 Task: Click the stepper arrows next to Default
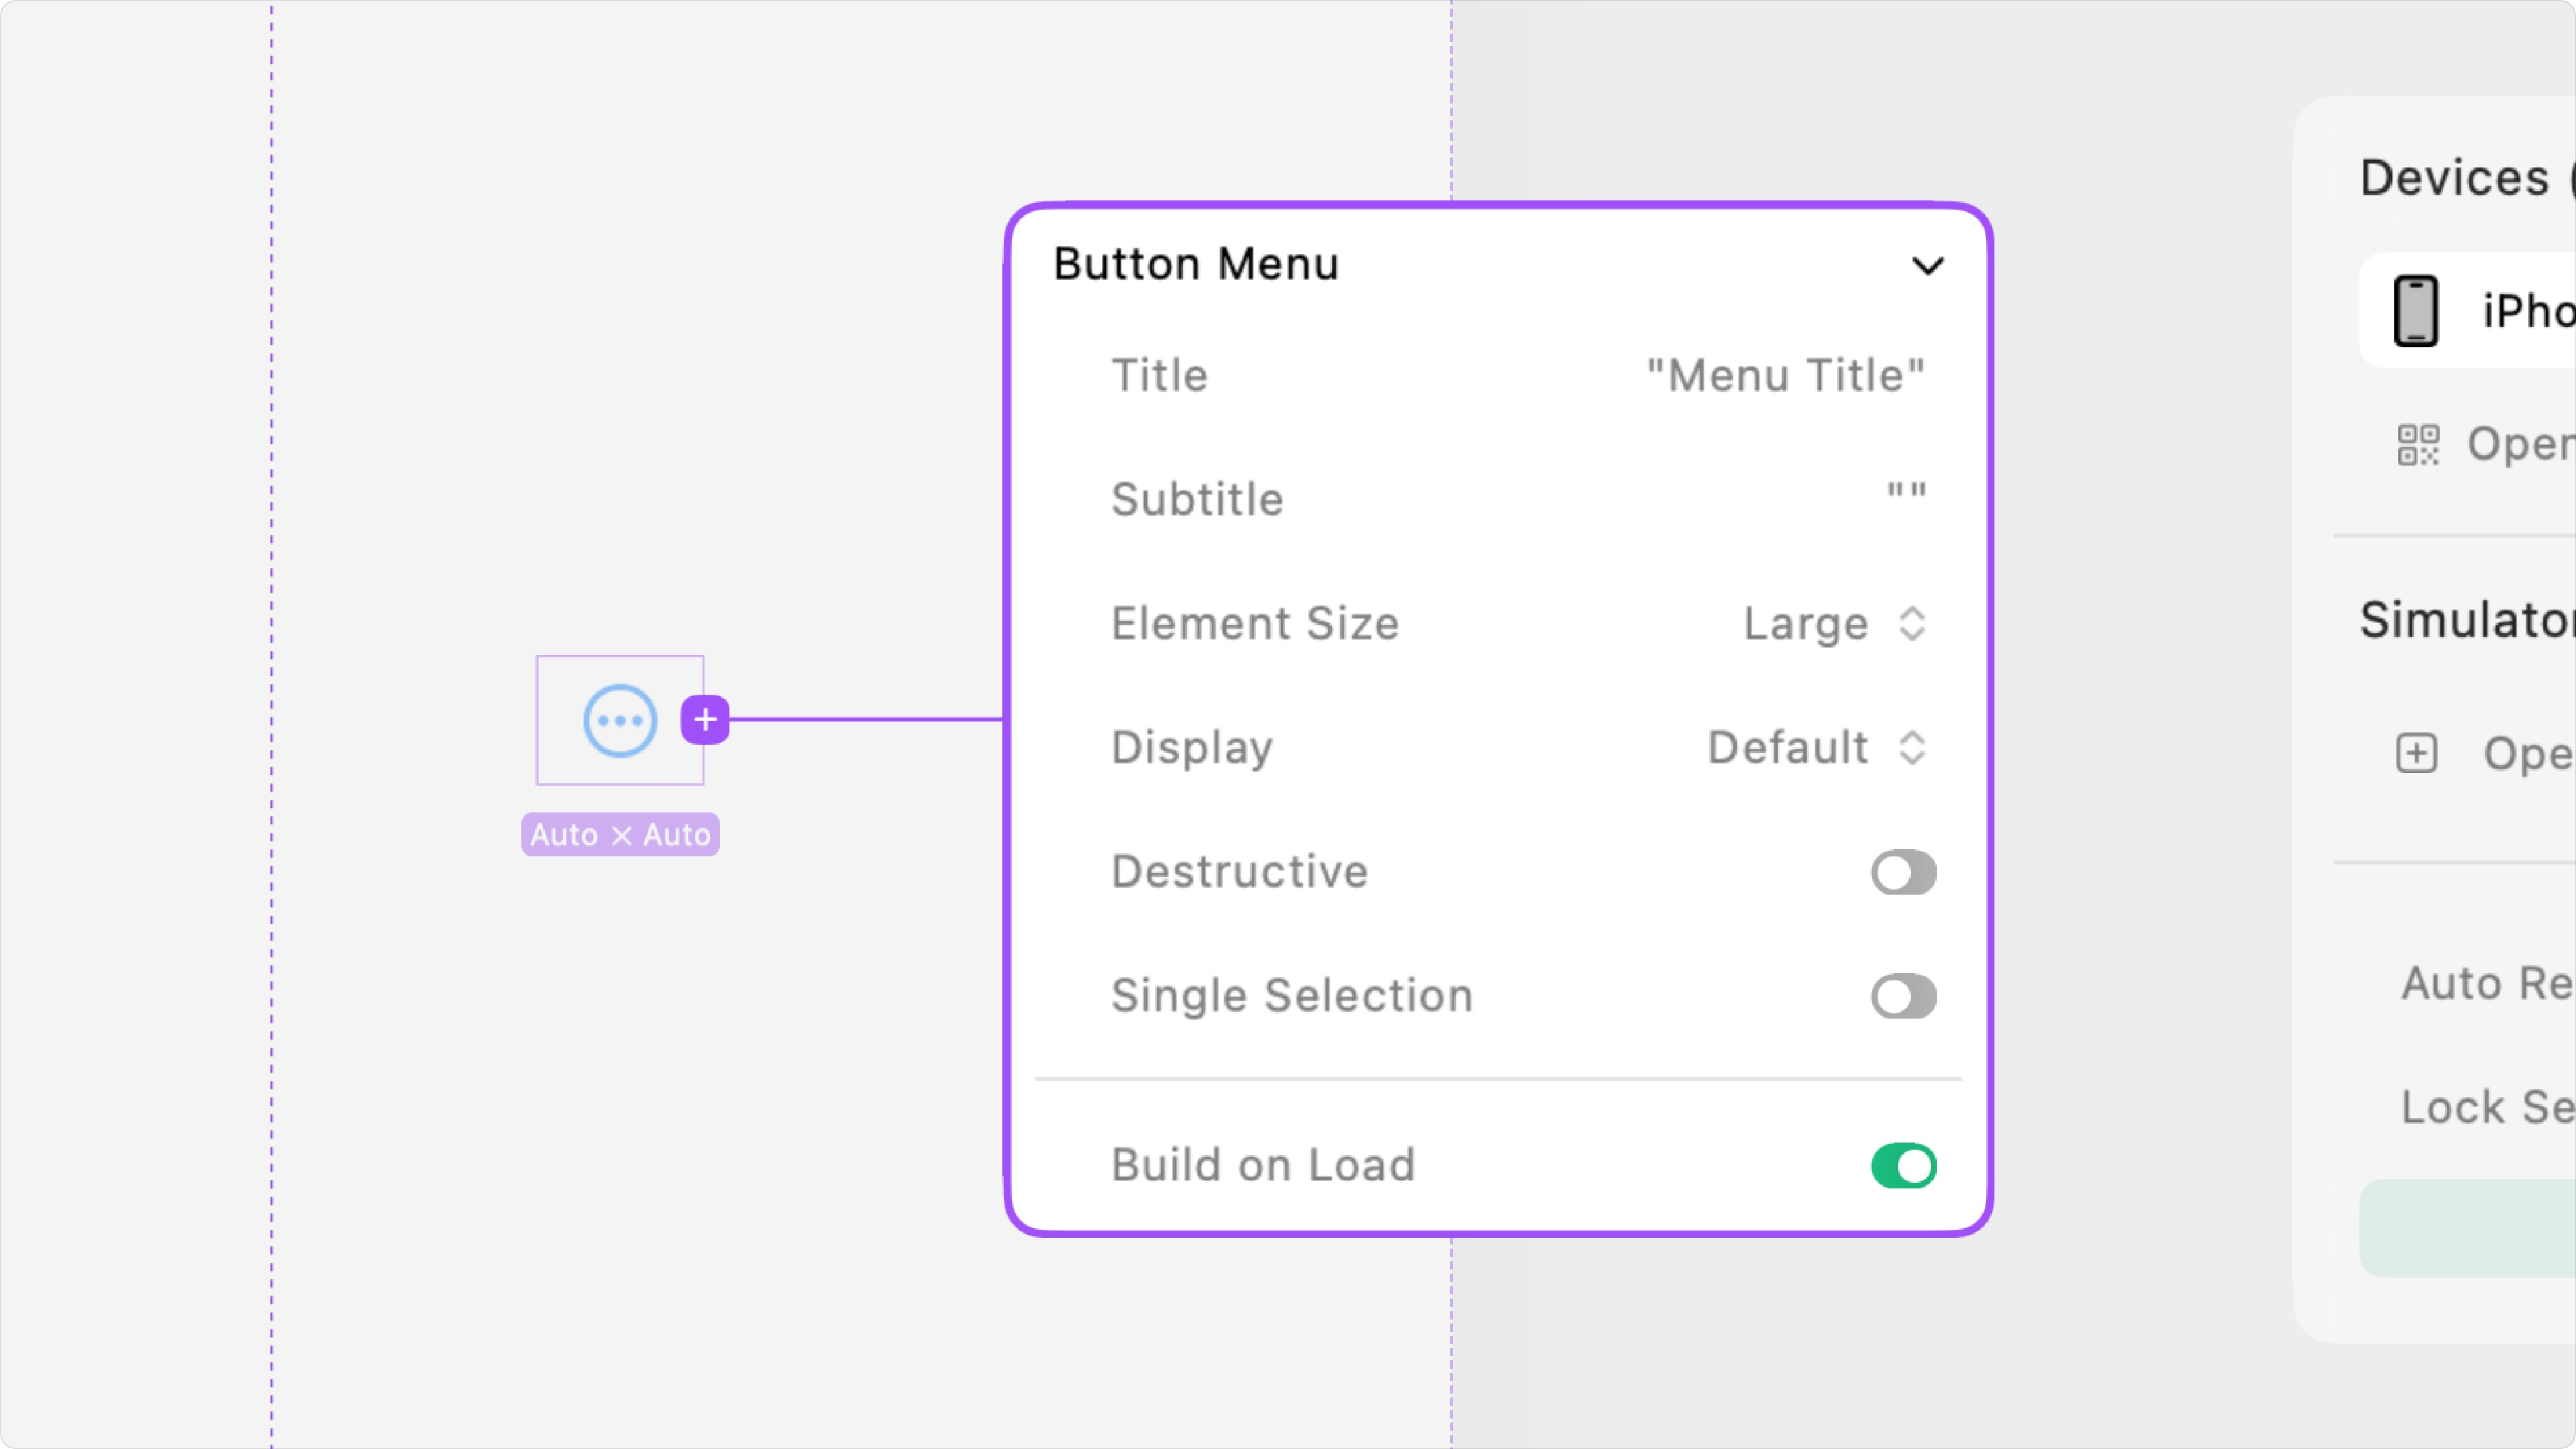click(x=1913, y=748)
